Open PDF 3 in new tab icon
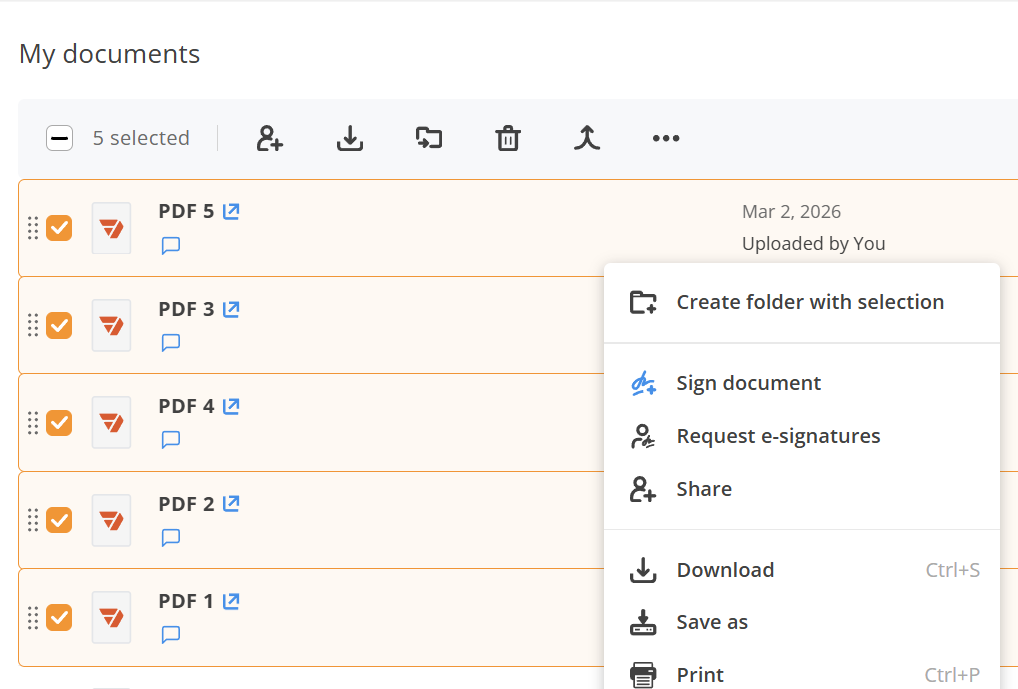The width and height of the screenshot is (1018, 689). click(231, 309)
